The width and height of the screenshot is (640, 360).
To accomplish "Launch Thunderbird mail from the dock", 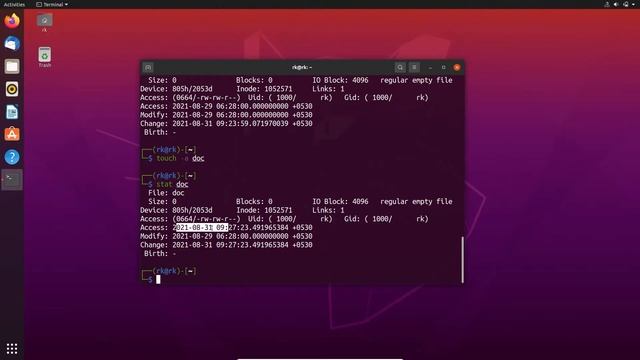I will [x=12, y=43].
